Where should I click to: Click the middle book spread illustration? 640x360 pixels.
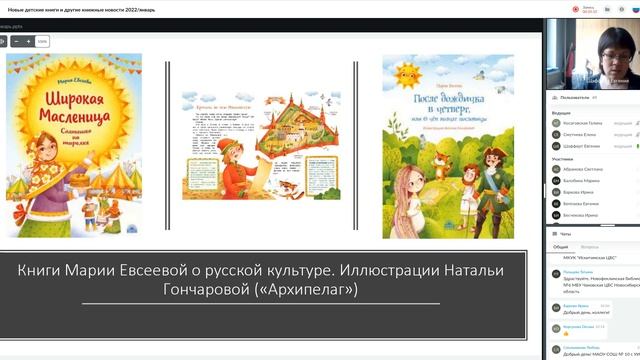[261, 146]
